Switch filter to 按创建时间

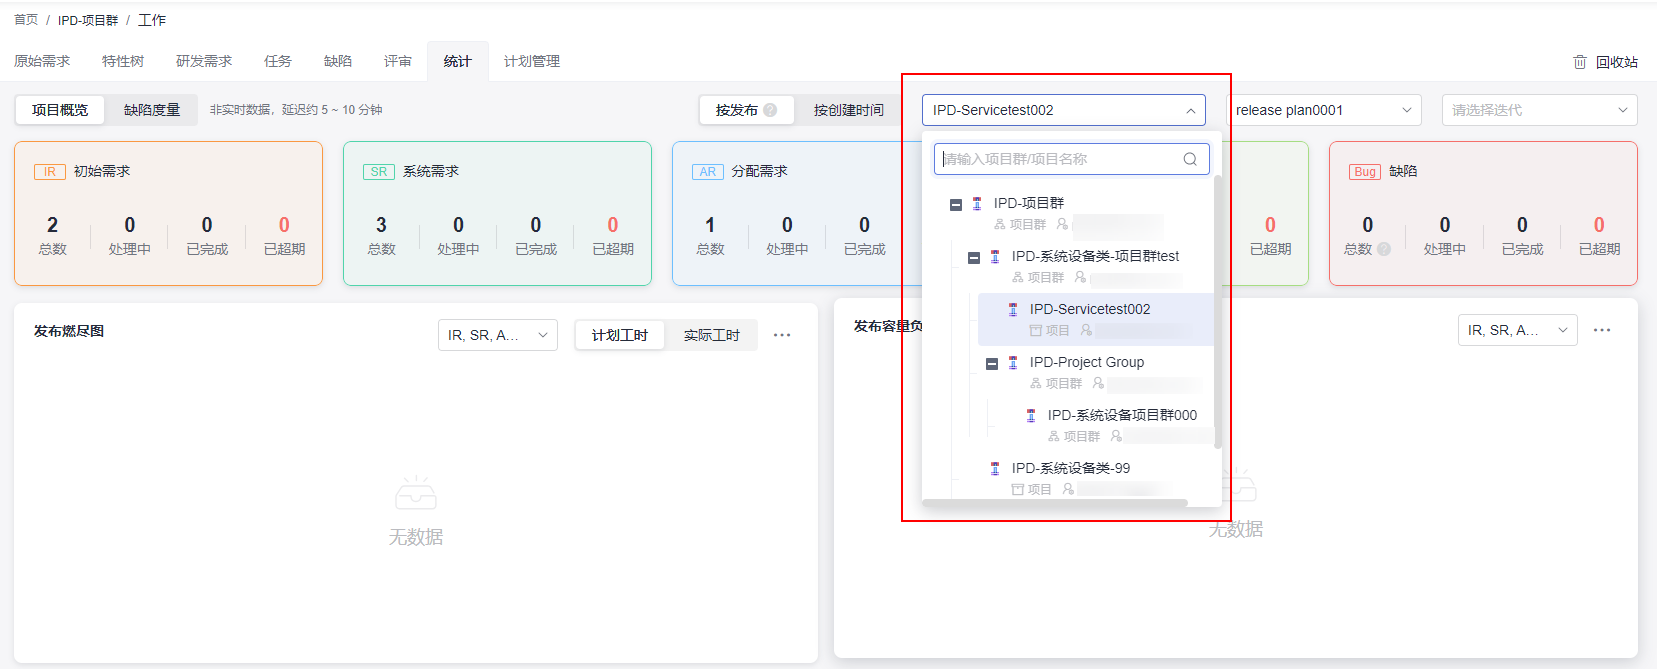click(848, 110)
